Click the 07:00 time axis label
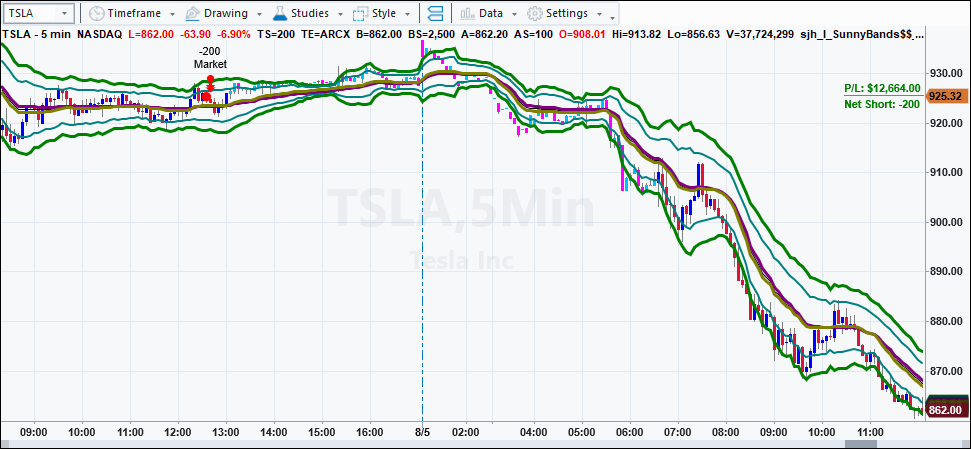 click(678, 430)
